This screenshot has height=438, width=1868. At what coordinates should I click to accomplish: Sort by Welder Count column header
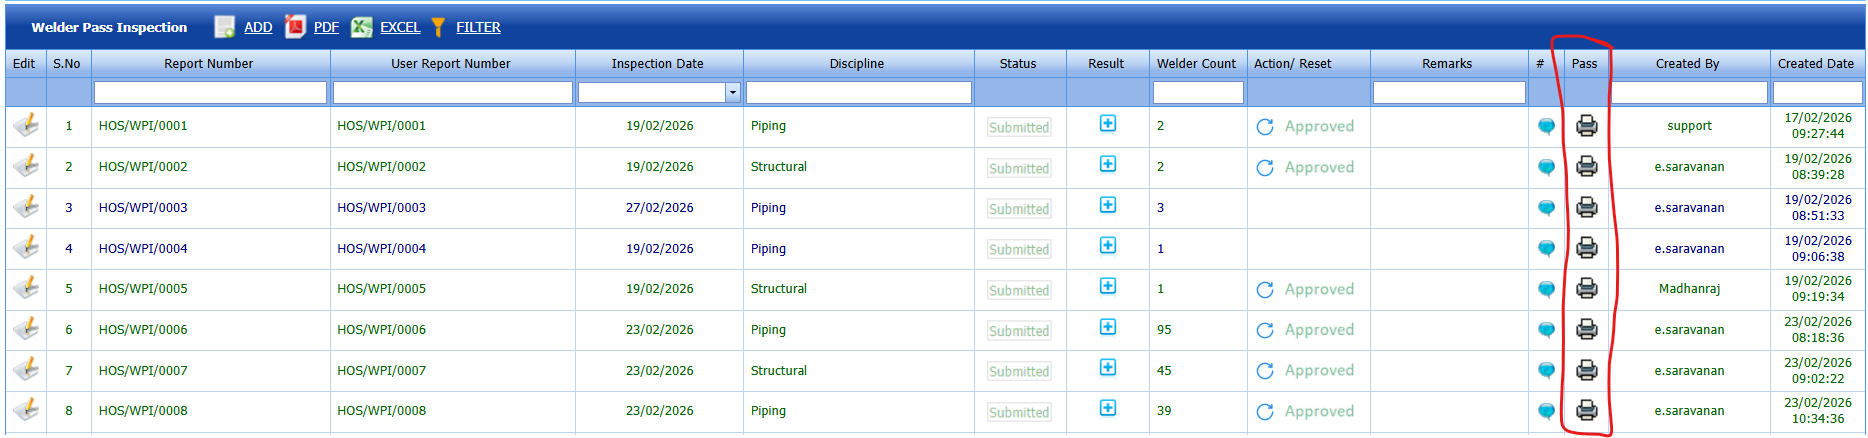coord(1196,63)
